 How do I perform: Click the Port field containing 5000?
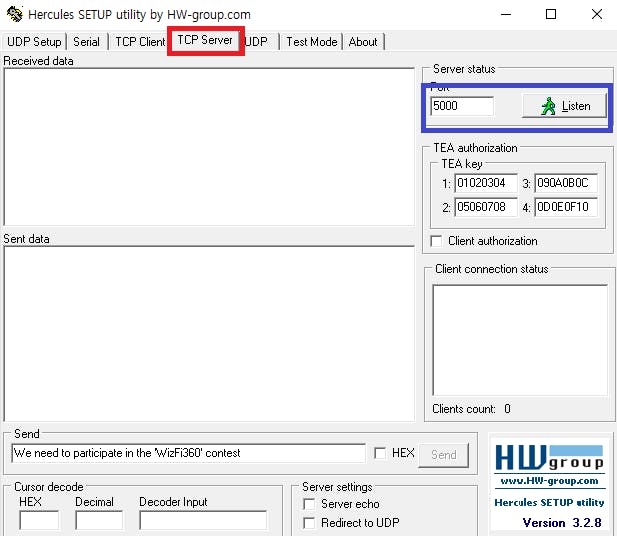click(x=462, y=106)
